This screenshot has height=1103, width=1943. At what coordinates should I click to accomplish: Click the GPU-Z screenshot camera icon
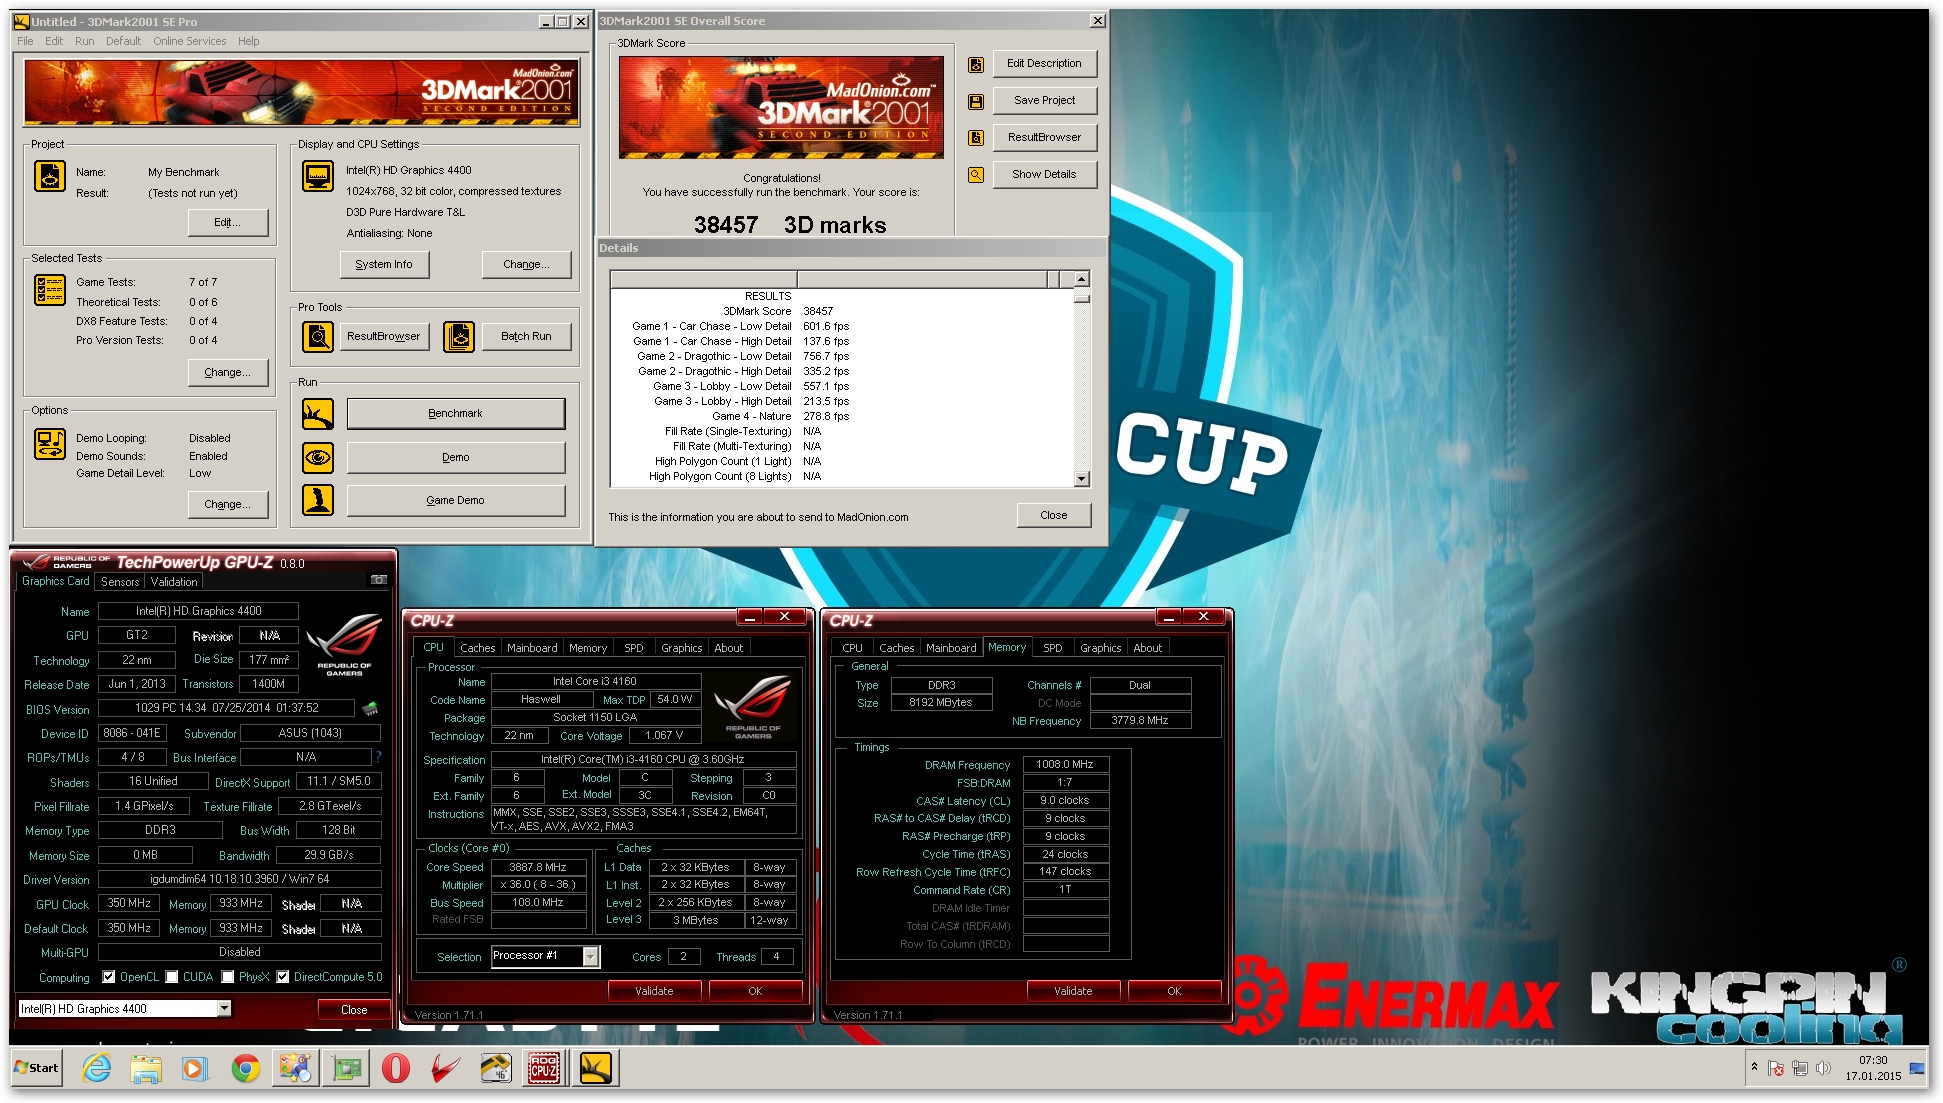click(x=379, y=580)
